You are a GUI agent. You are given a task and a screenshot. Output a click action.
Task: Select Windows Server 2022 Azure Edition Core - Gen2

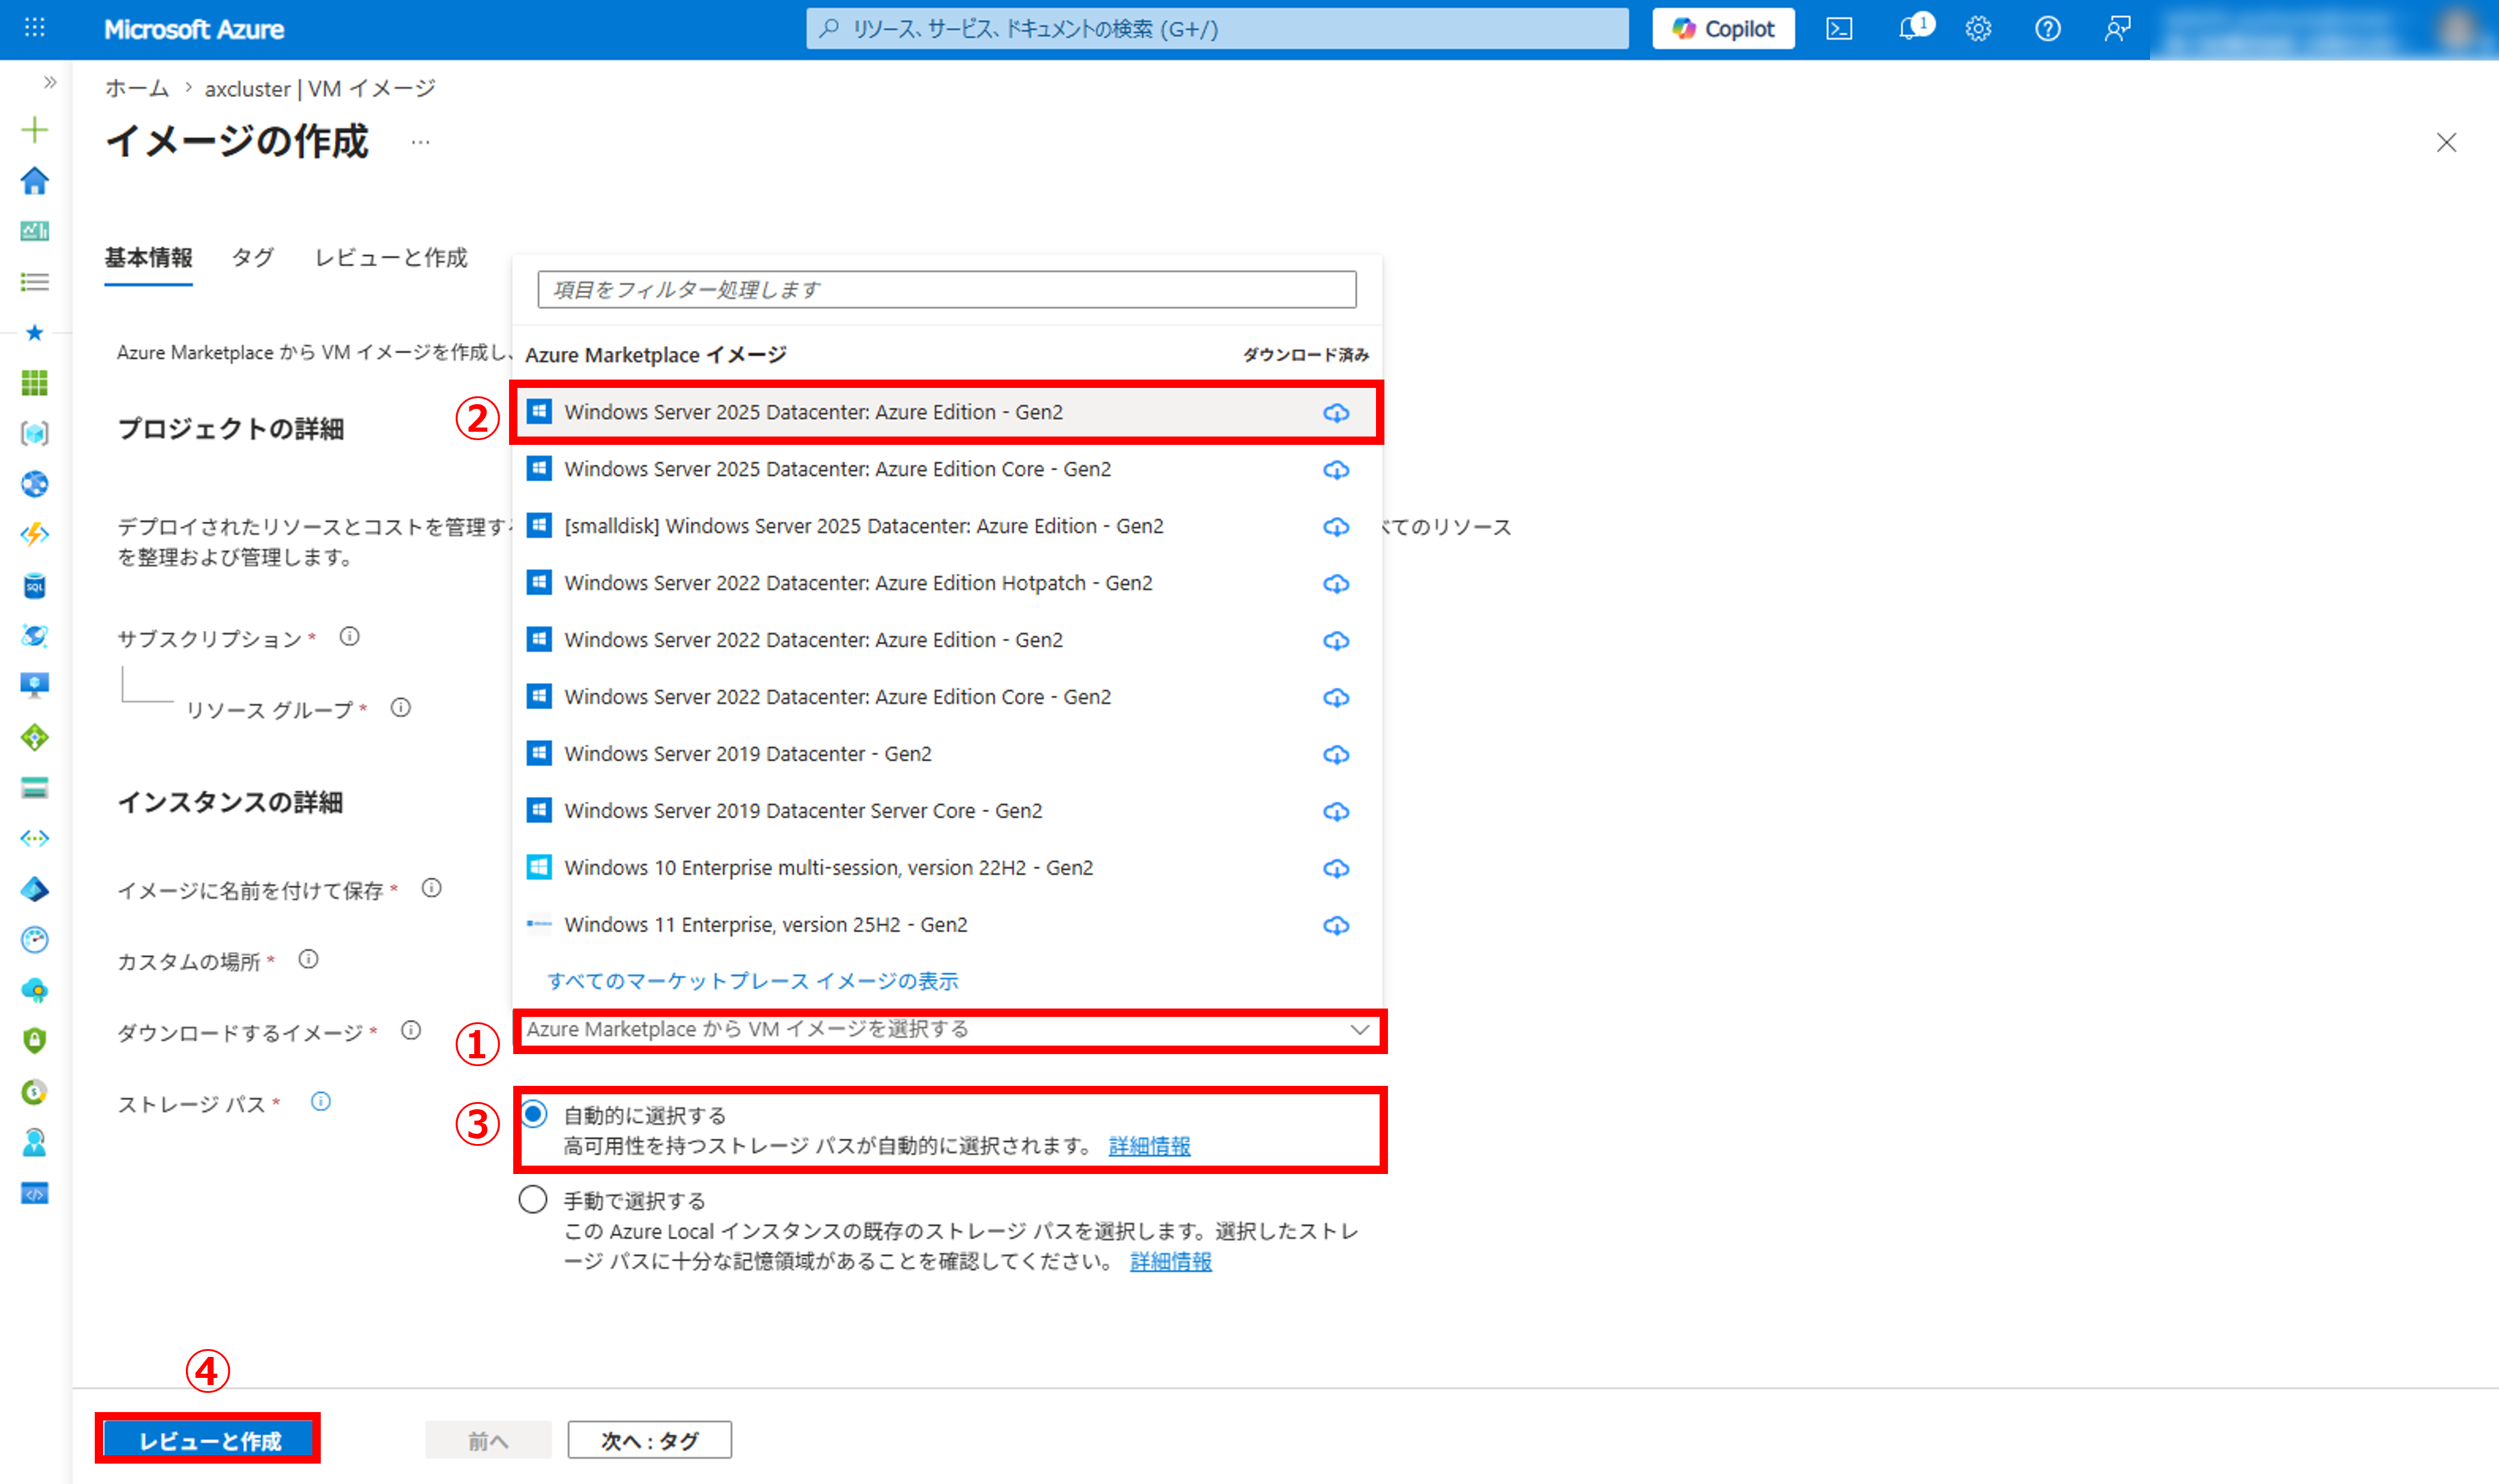[x=947, y=697]
